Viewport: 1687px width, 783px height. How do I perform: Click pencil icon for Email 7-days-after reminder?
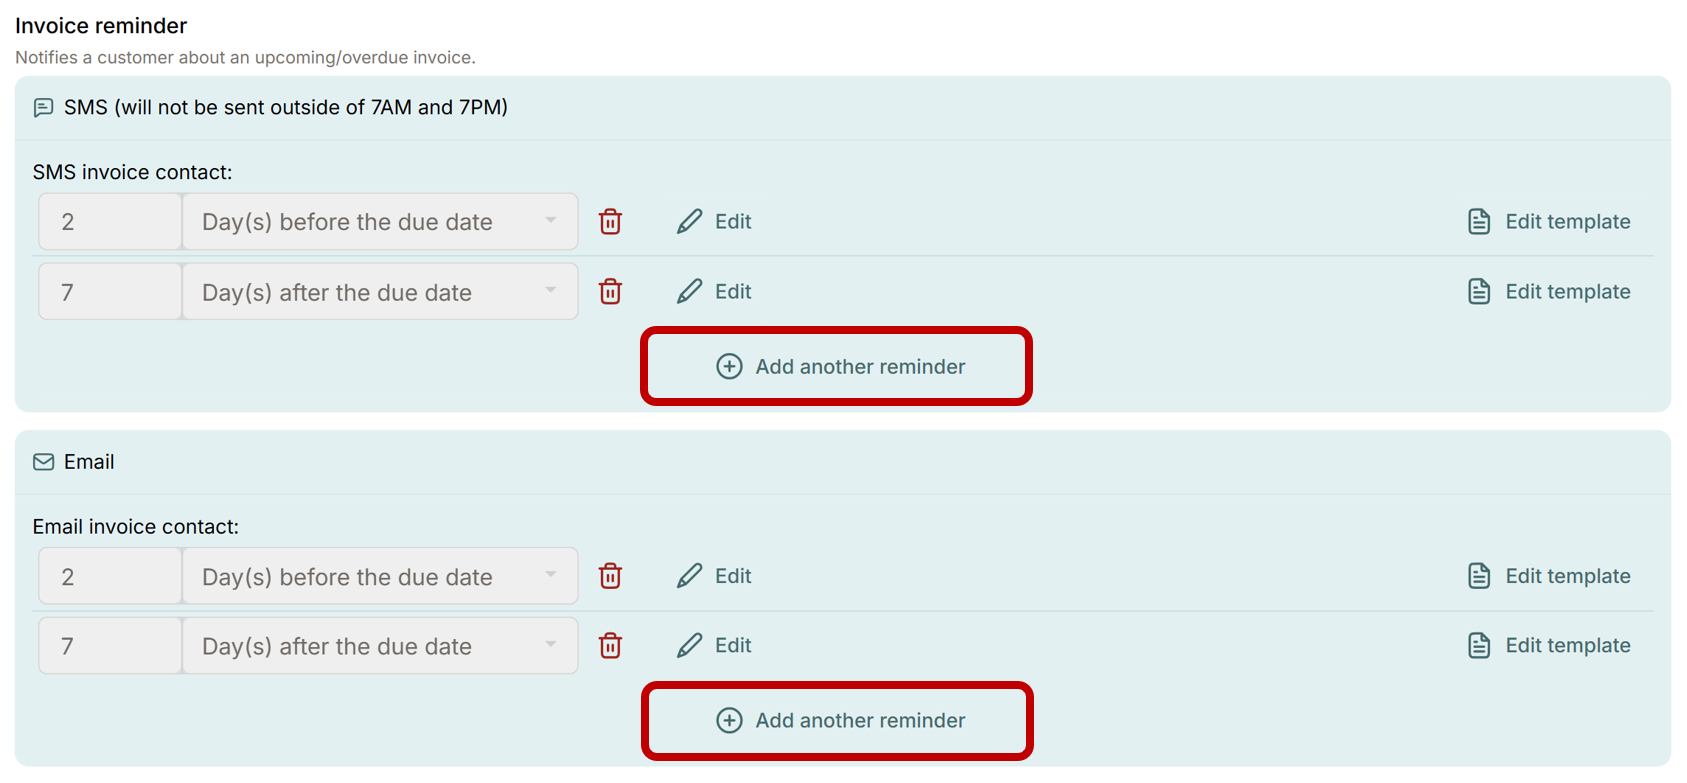coord(689,645)
